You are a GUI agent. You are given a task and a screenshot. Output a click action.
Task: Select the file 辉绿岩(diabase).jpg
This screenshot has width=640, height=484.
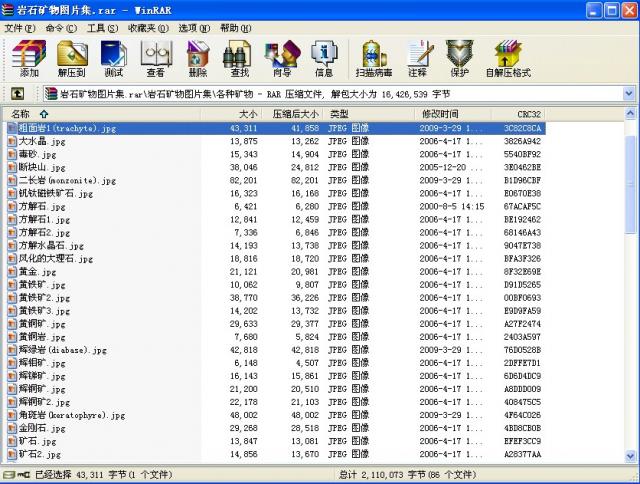(62, 350)
